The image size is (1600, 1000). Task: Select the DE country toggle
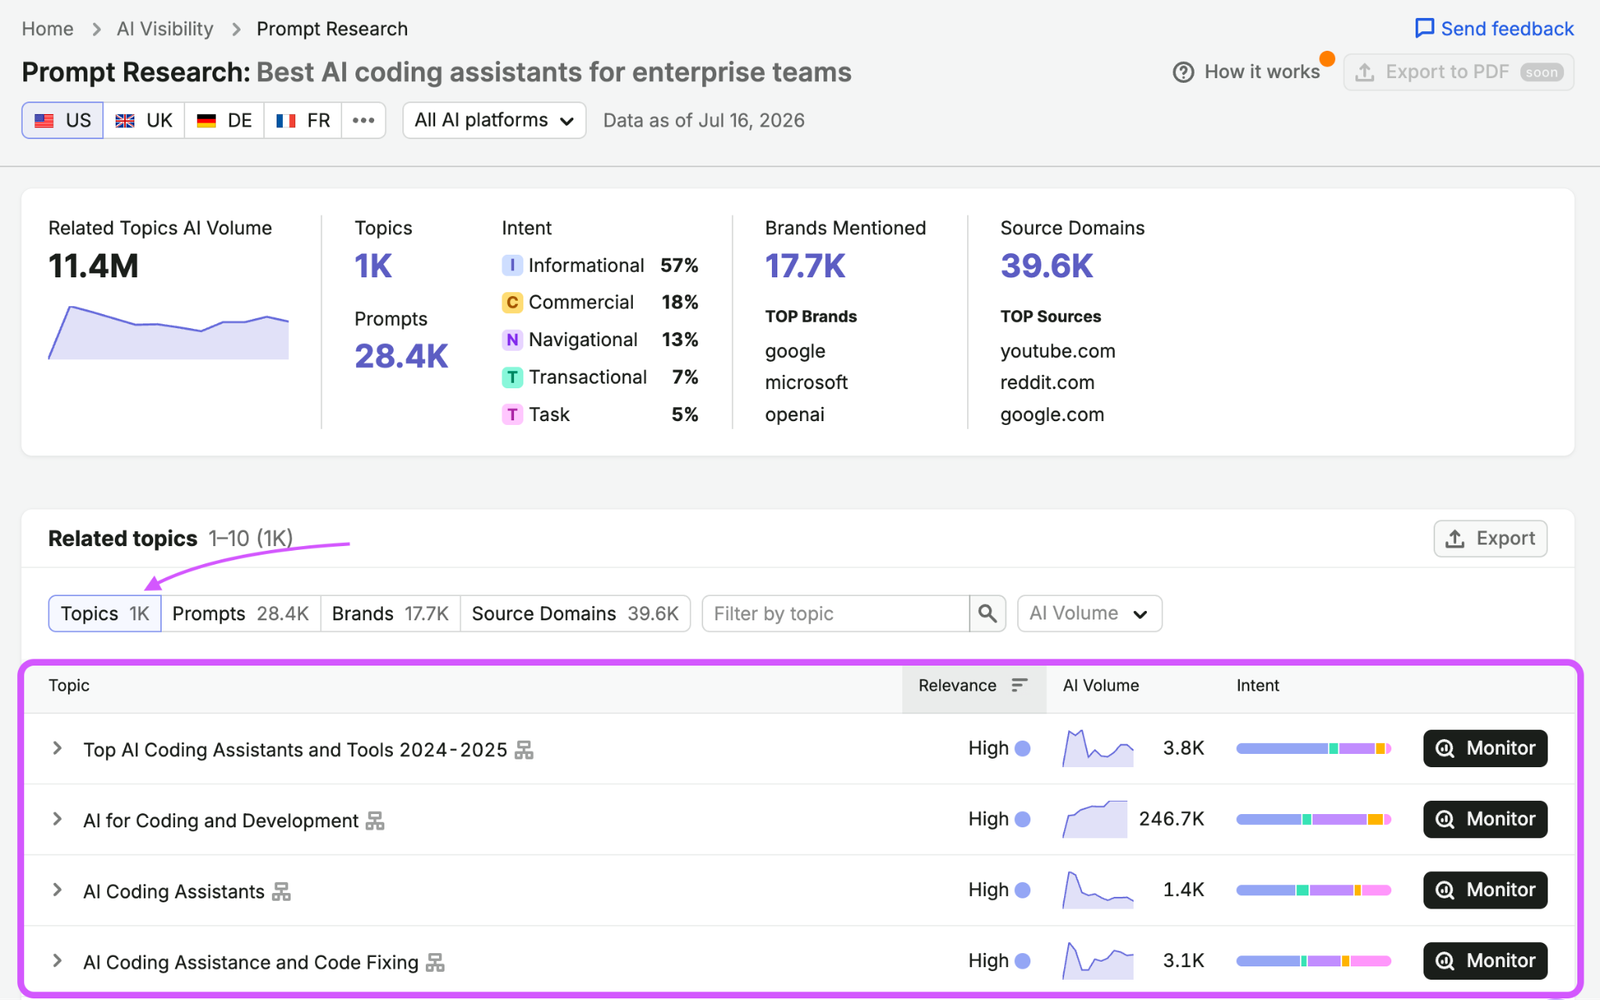224,120
